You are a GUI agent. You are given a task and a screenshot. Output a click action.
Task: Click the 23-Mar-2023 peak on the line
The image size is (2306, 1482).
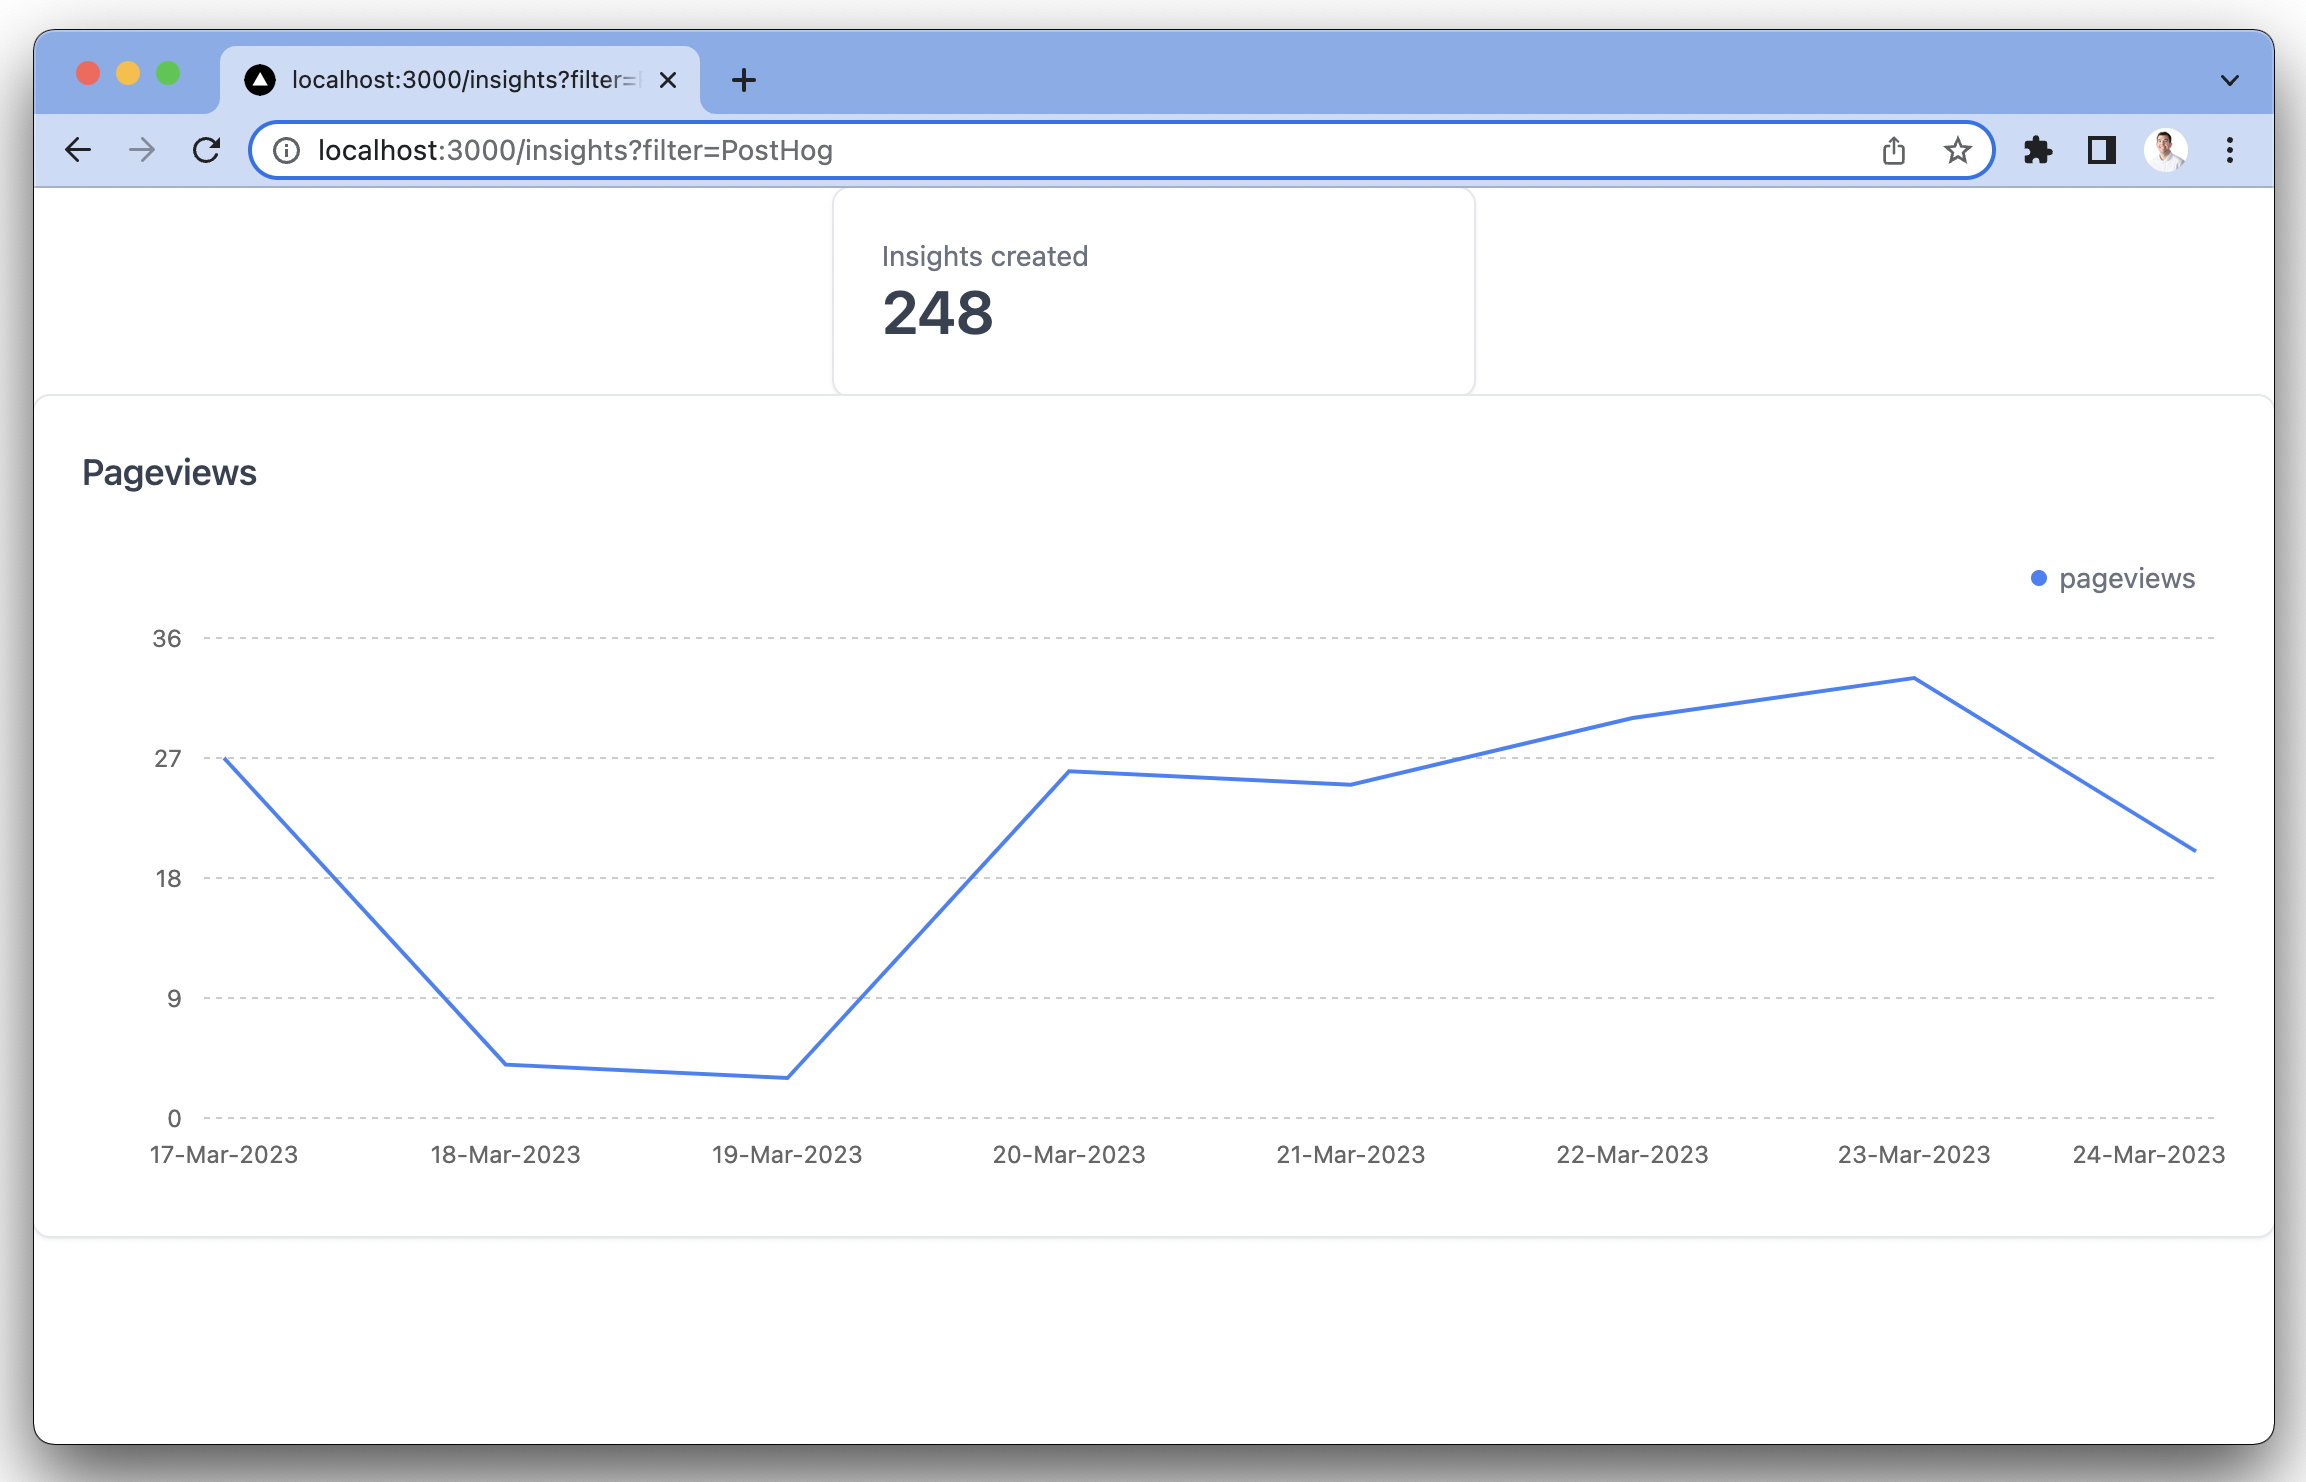(x=1913, y=678)
